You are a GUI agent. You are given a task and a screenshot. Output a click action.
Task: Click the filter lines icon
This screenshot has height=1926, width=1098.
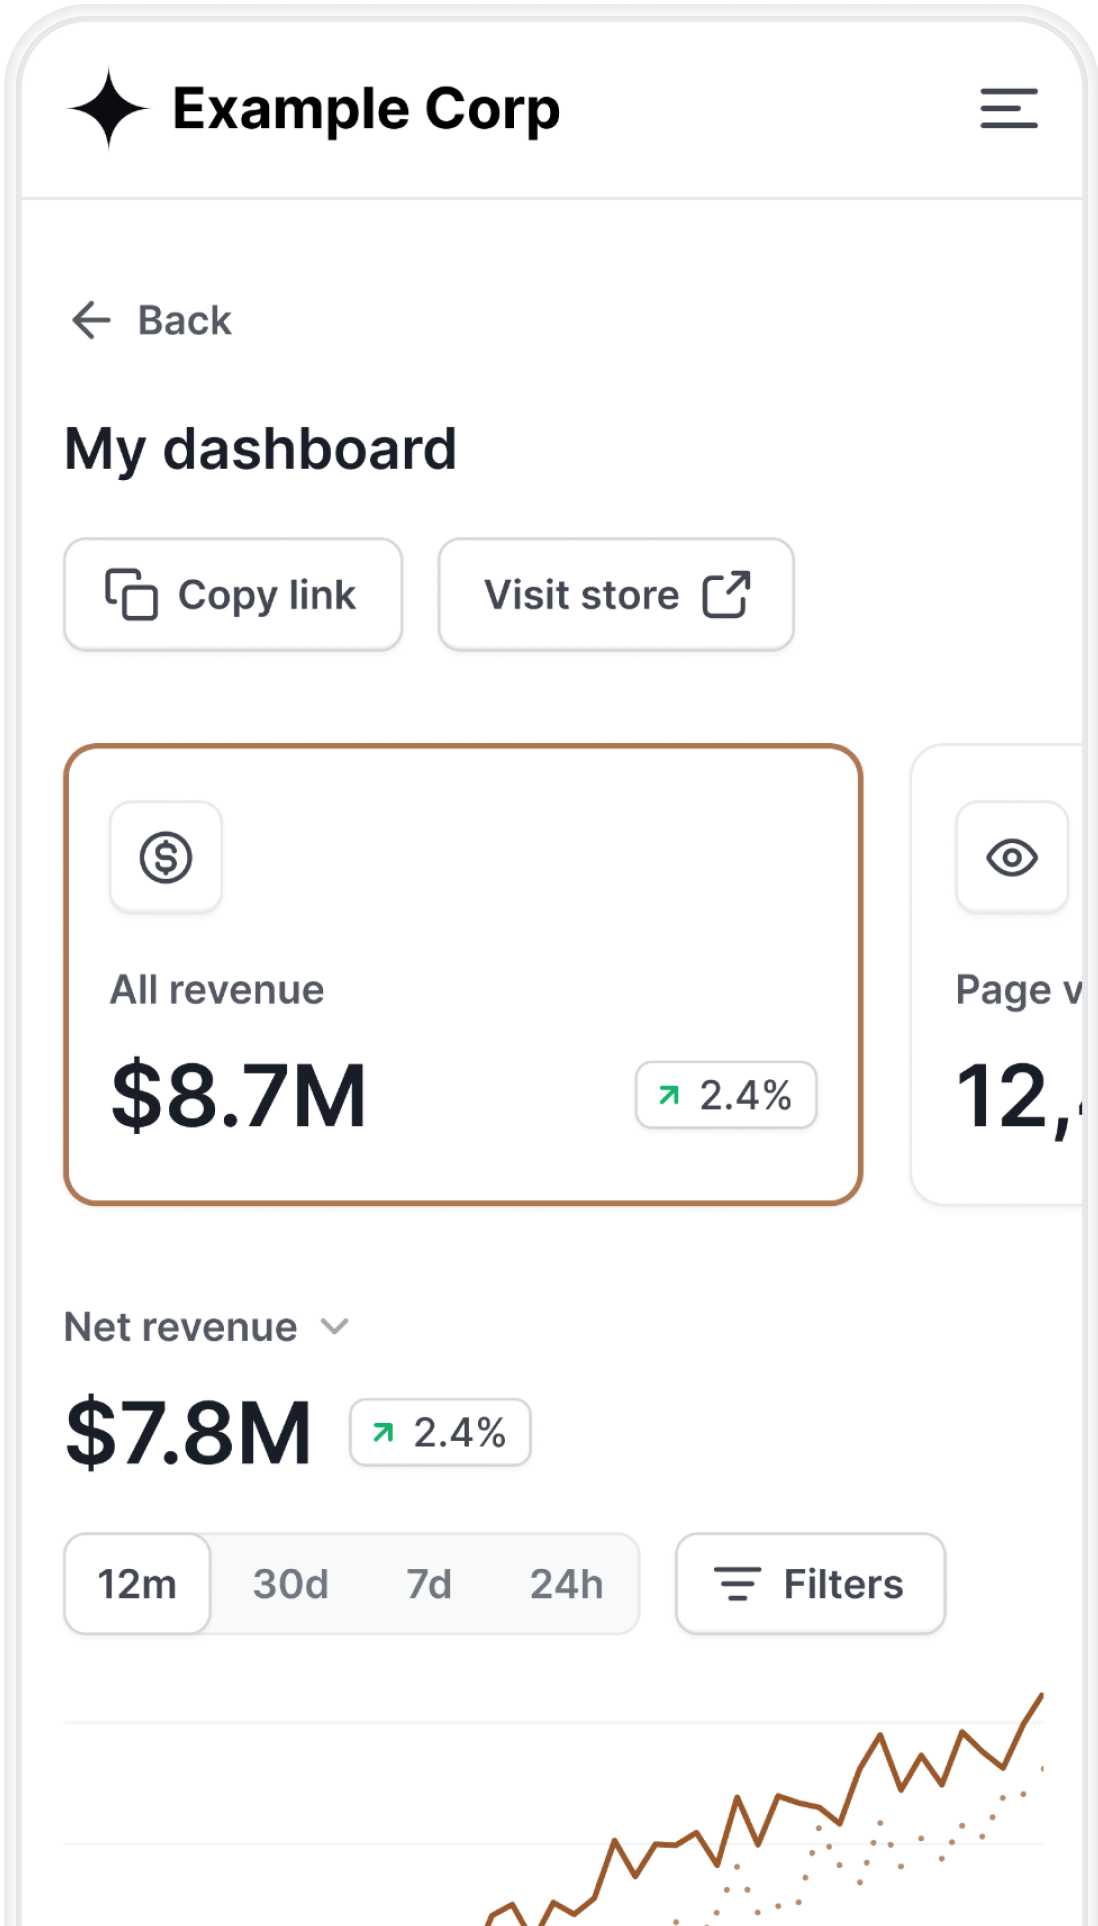click(737, 1584)
